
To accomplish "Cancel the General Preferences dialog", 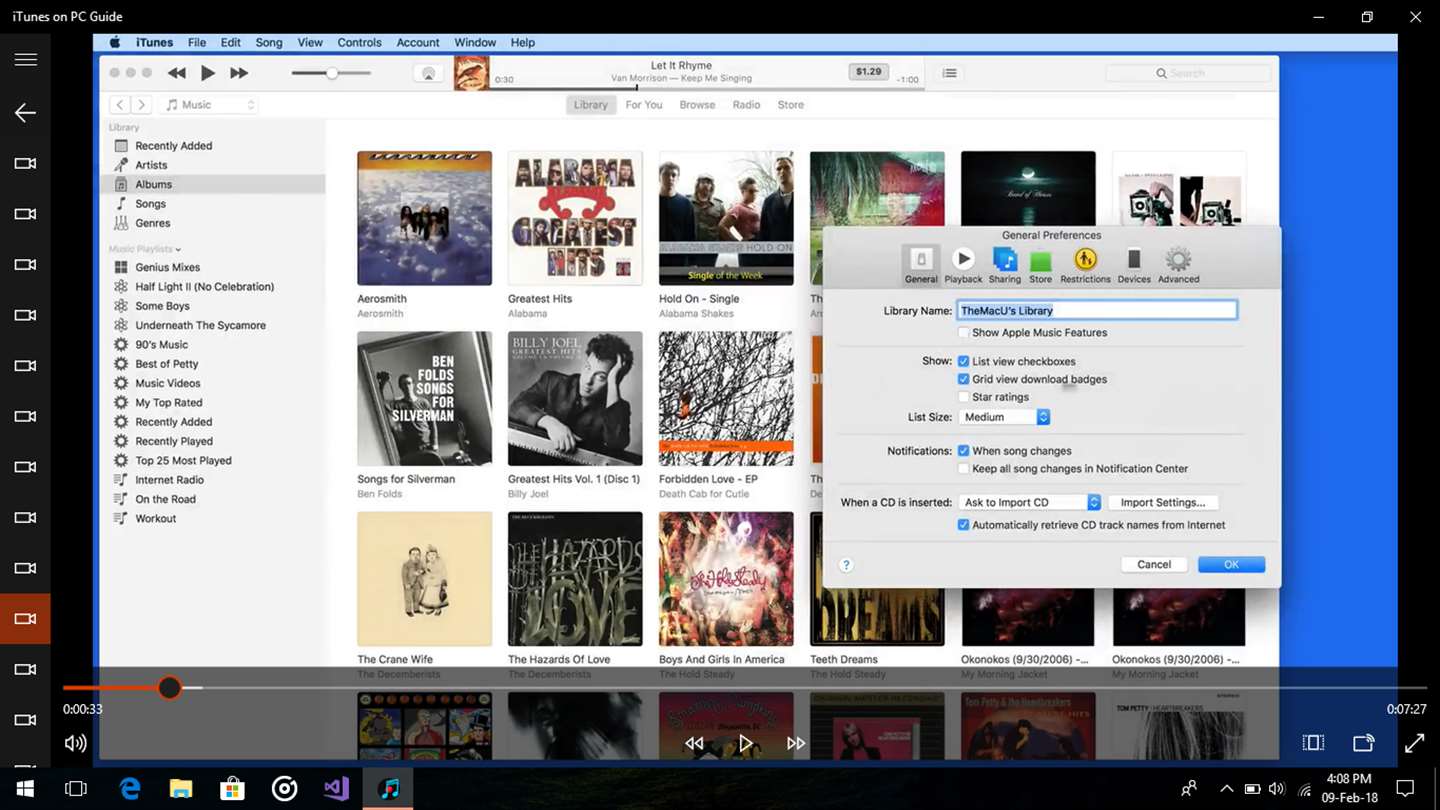I will (1154, 565).
